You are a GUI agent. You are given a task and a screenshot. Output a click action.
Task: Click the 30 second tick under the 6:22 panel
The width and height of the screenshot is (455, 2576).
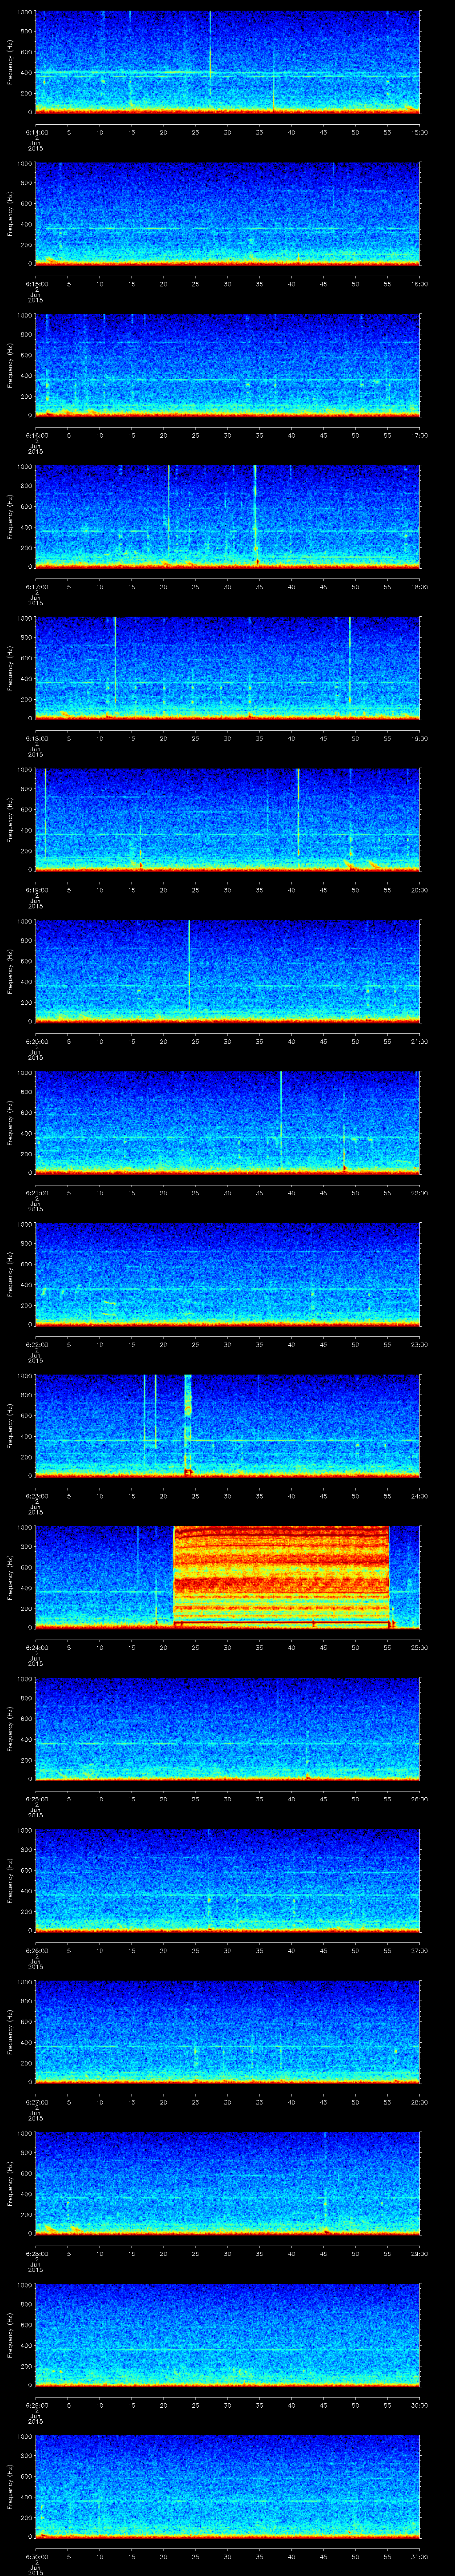pos(227,1345)
